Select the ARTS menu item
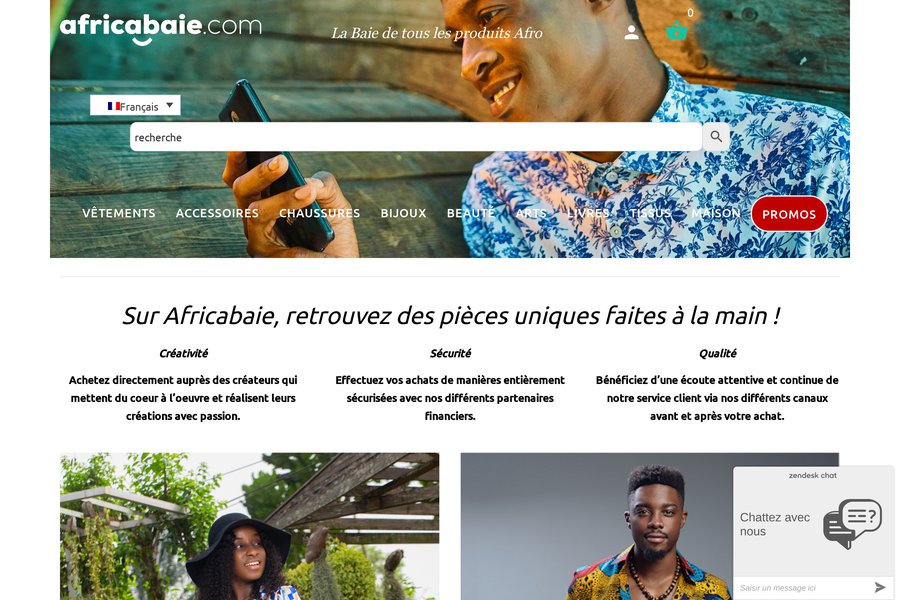The height and width of the screenshot is (600, 900). 531,213
